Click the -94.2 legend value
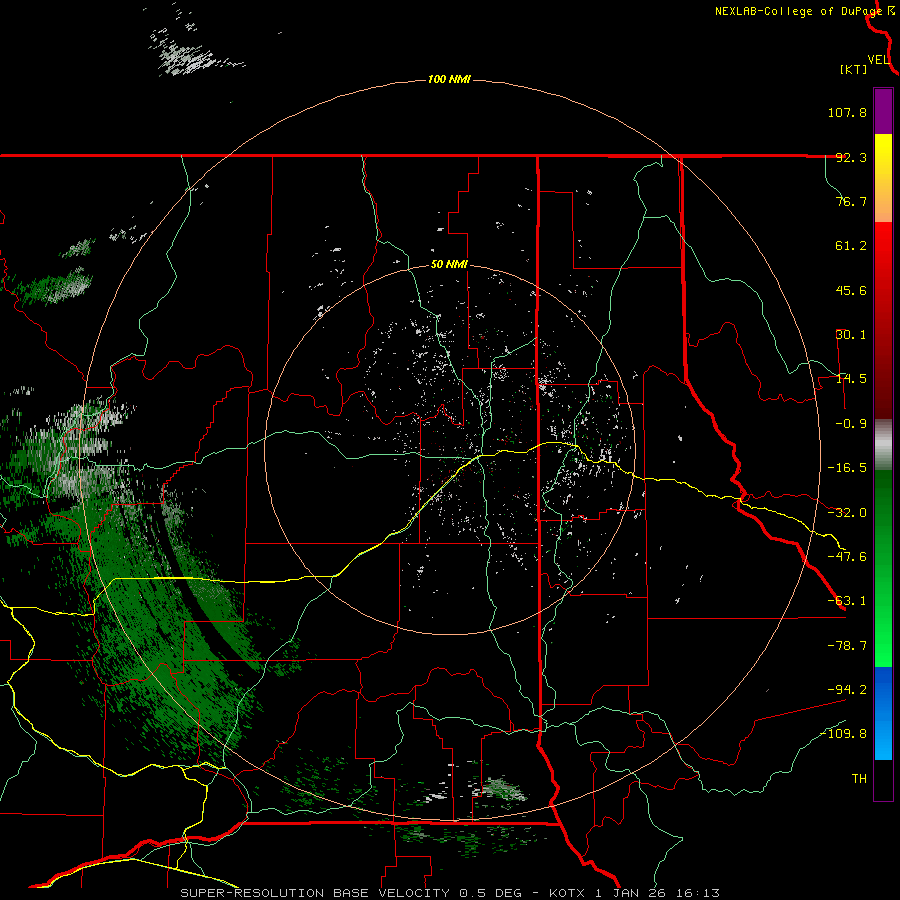 [x=847, y=689]
